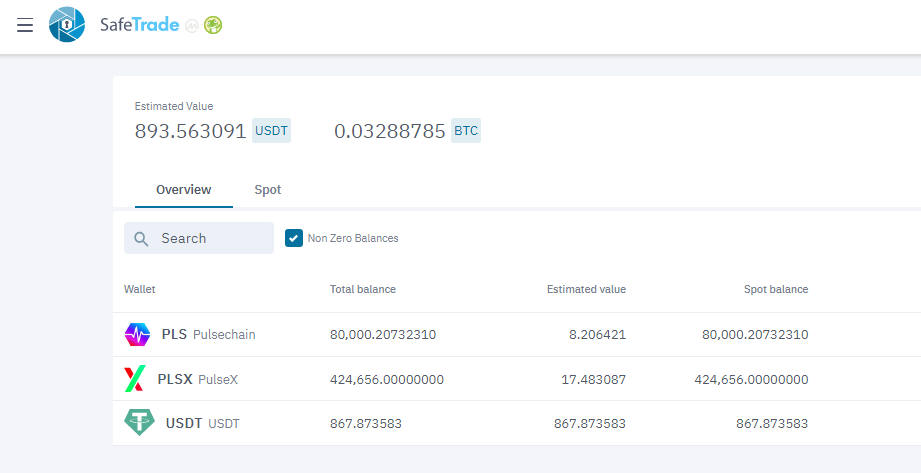Screen dimensions: 921x473
Task: Click the Pulsechain PLS coin icon
Action: [137, 334]
